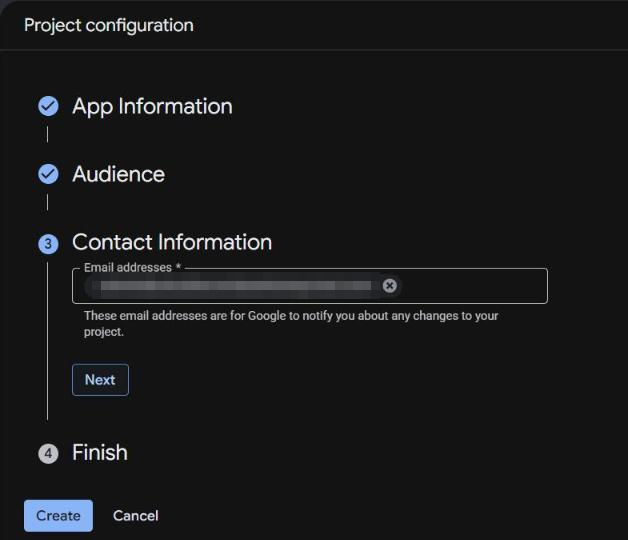Open the App Information step
Viewport: 628px width, 540px height.
point(152,107)
